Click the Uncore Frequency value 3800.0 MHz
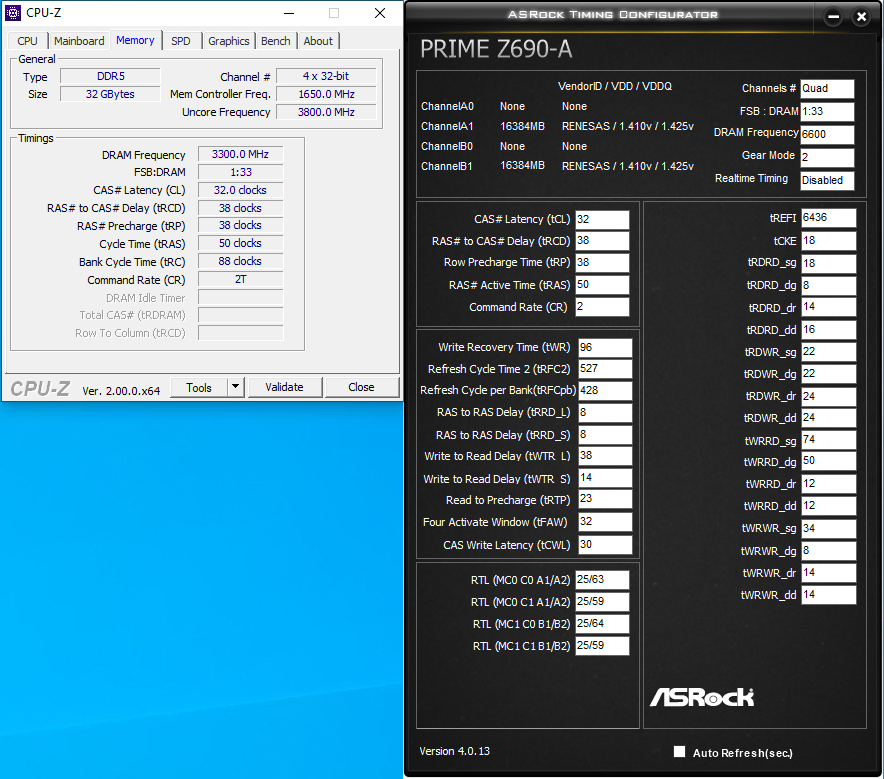This screenshot has height=779, width=884. click(x=326, y=112)
